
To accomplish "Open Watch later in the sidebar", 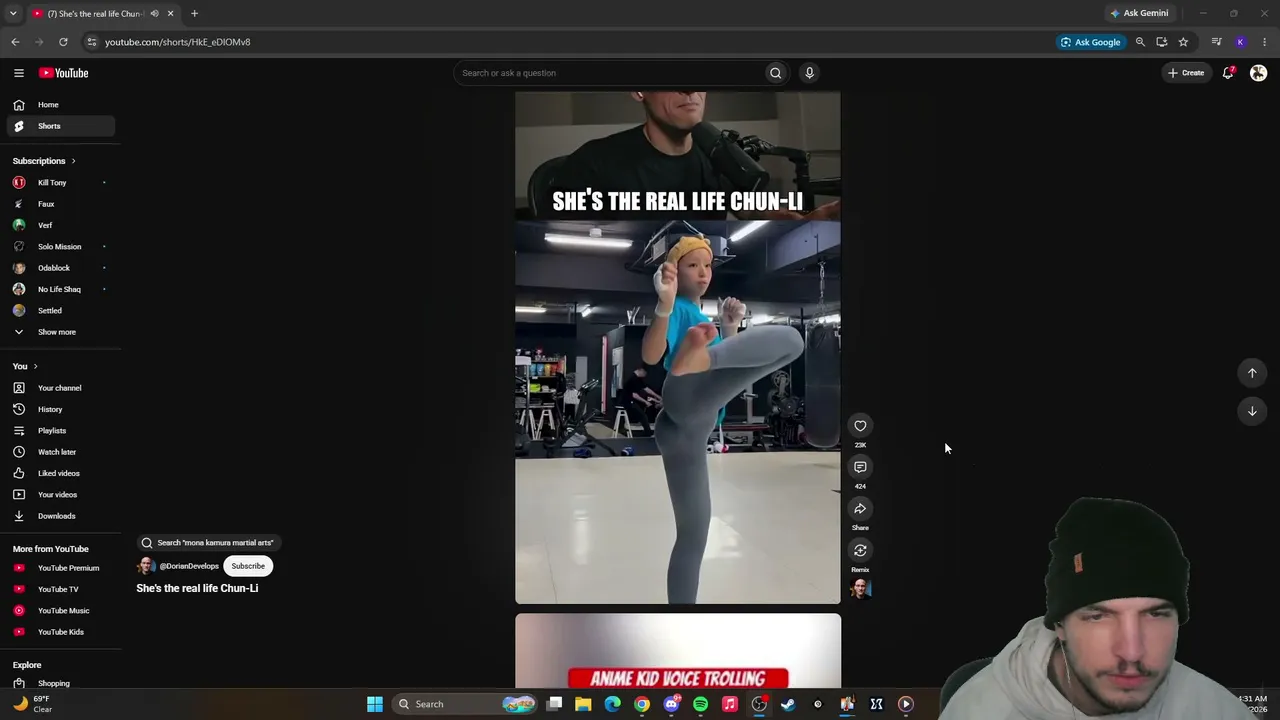I will click(x=61, y=452).
